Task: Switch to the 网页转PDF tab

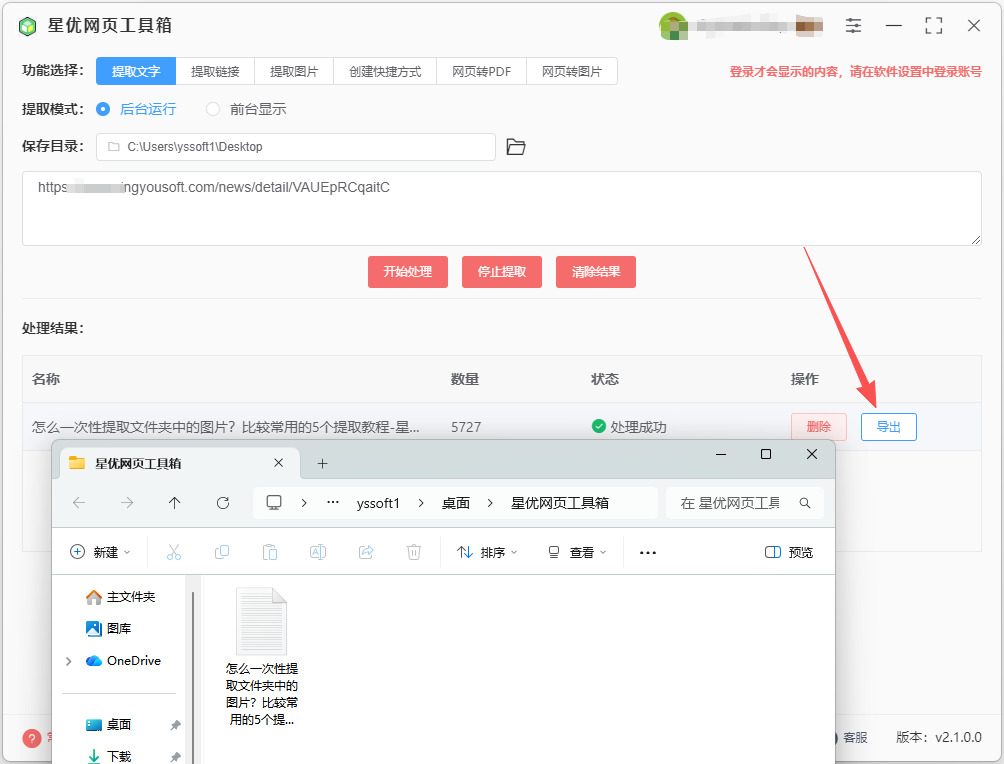Action: pyautogui.click(x=482, y=72)
